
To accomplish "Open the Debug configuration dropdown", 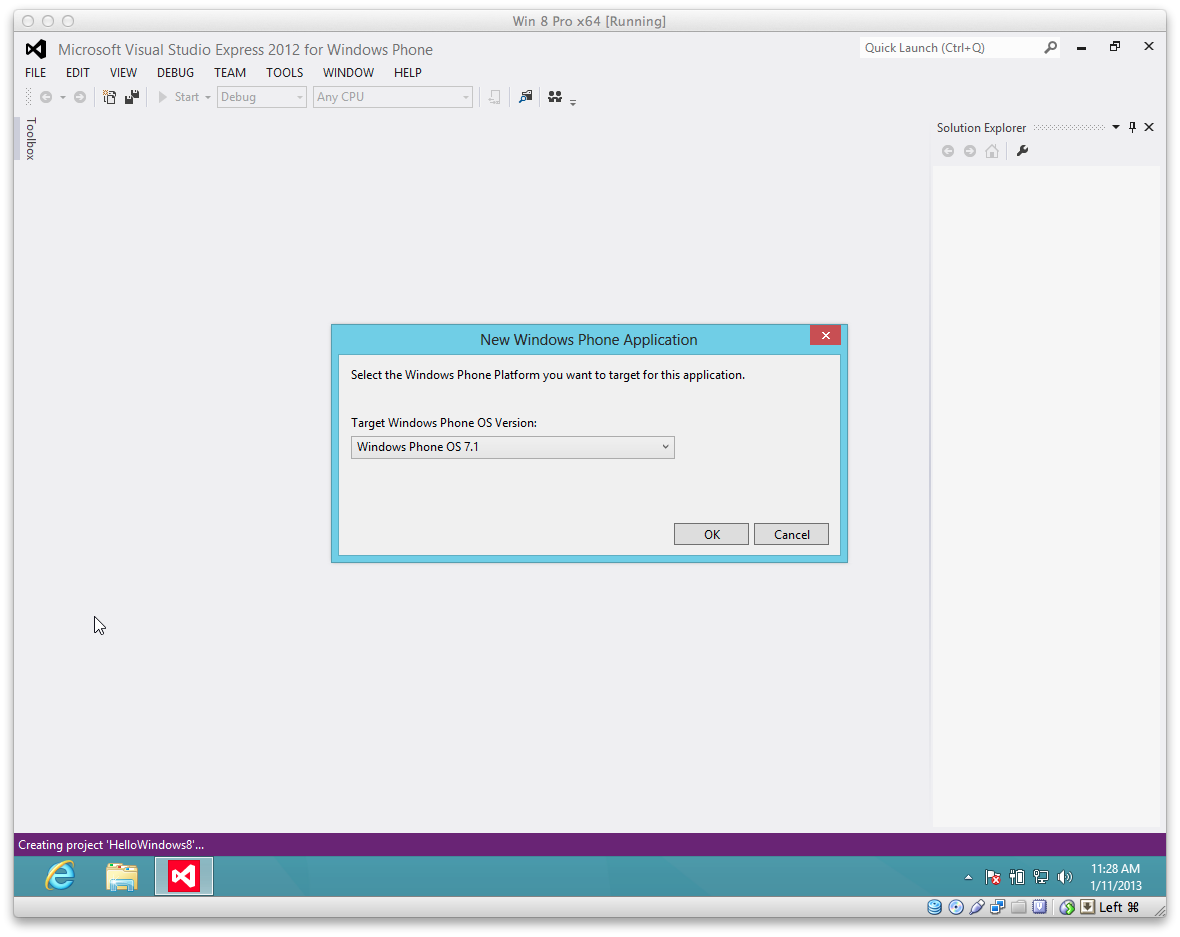I will click(261, 97).
